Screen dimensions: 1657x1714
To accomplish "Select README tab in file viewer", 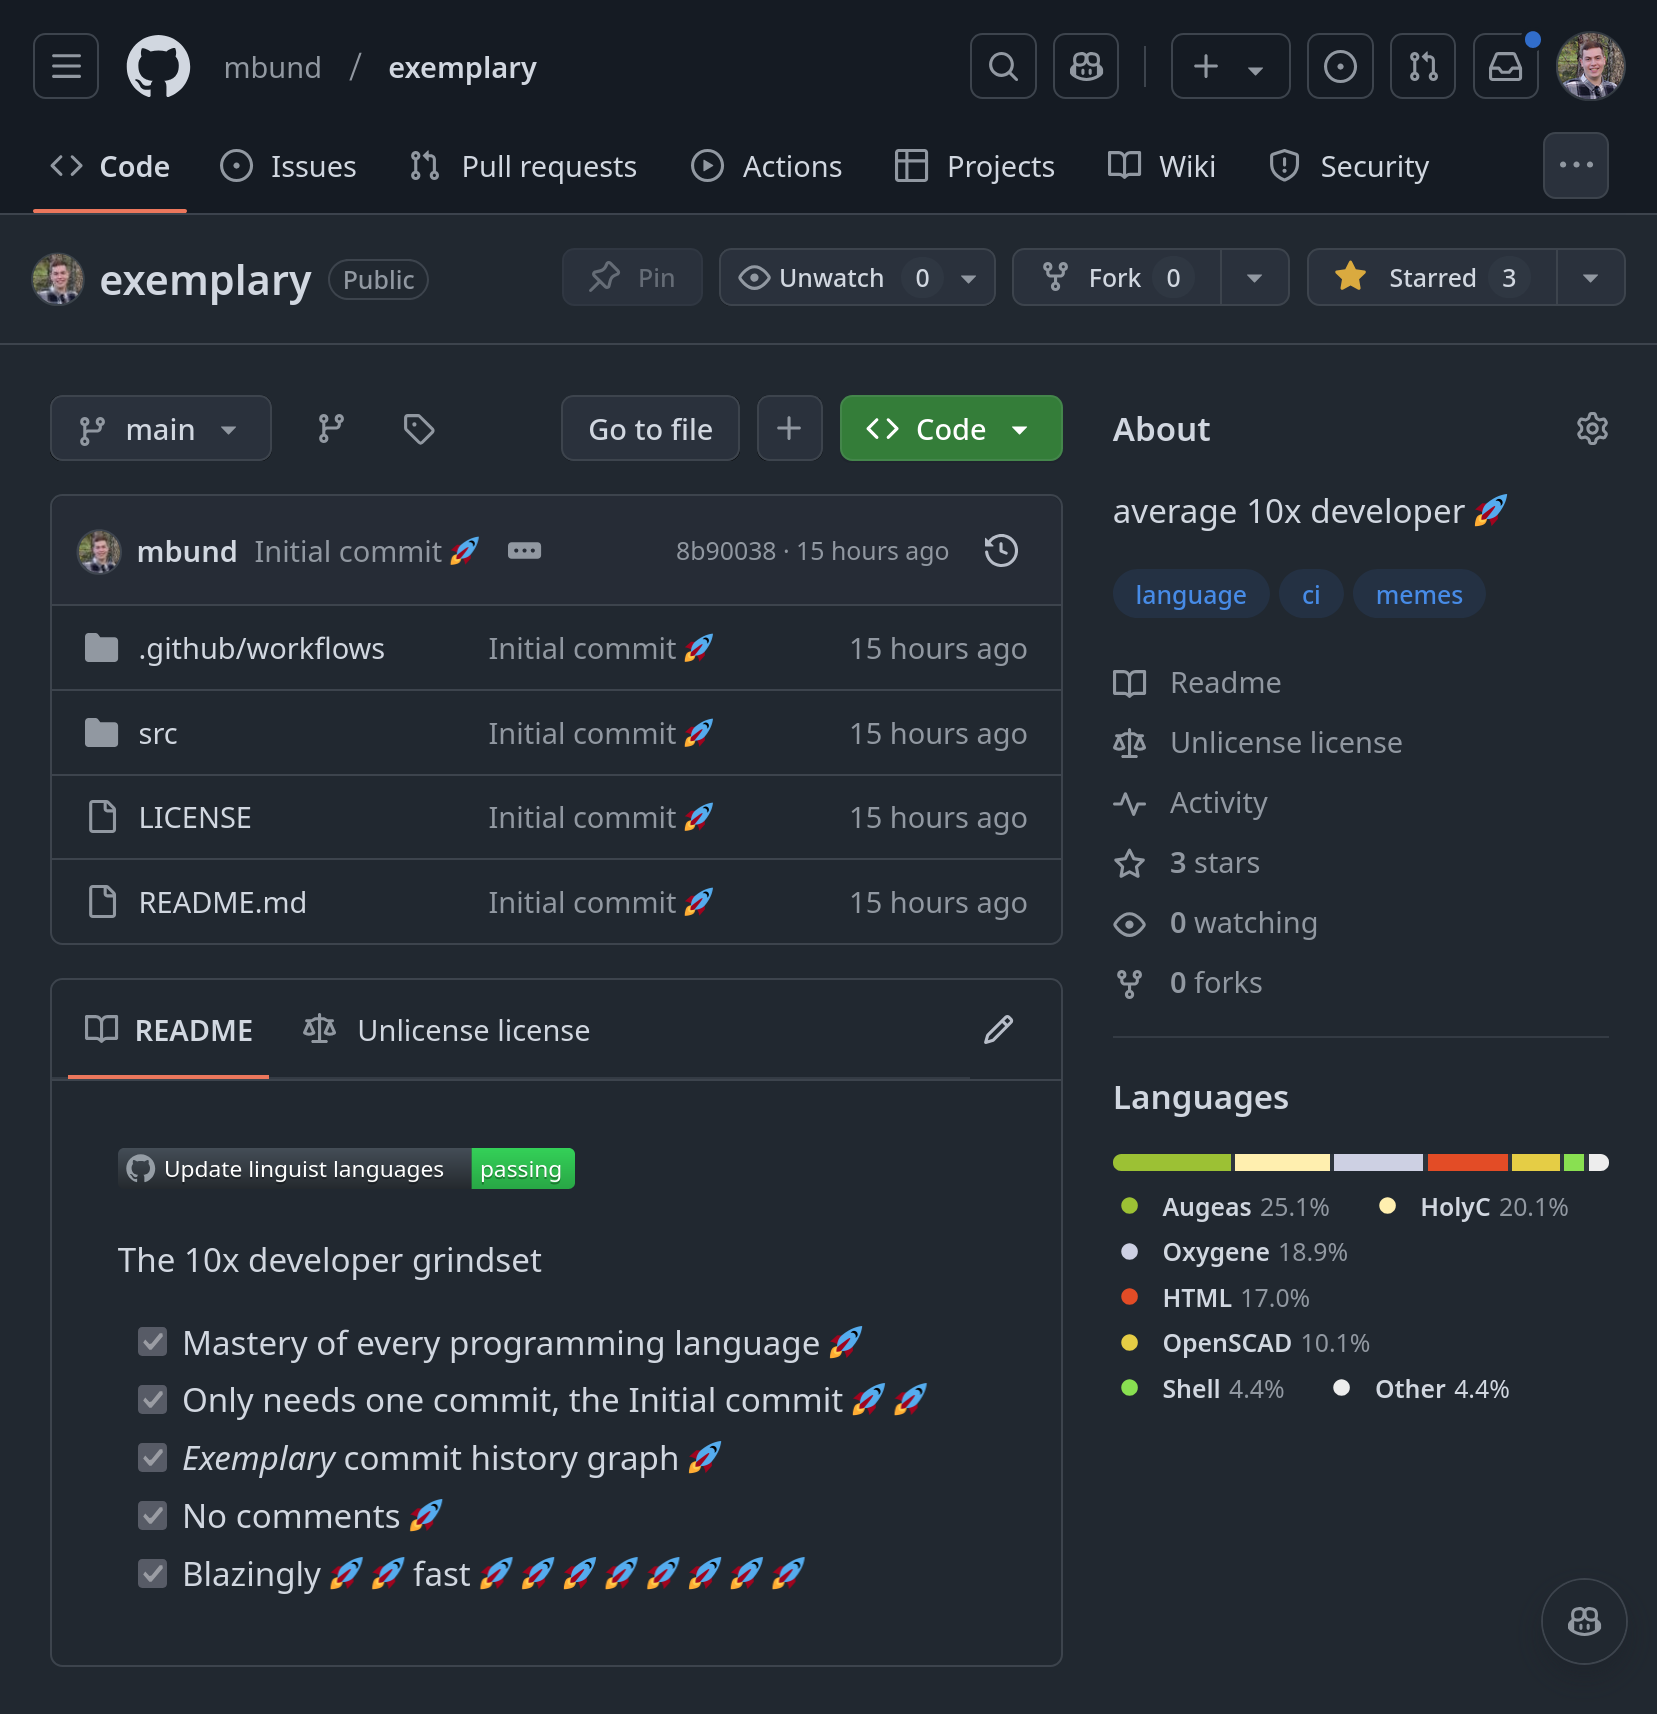I will point(169,1031).
